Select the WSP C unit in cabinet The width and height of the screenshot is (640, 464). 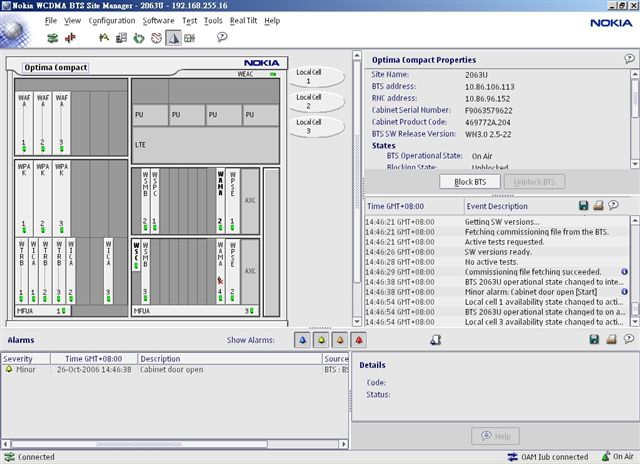coord(155,201)
